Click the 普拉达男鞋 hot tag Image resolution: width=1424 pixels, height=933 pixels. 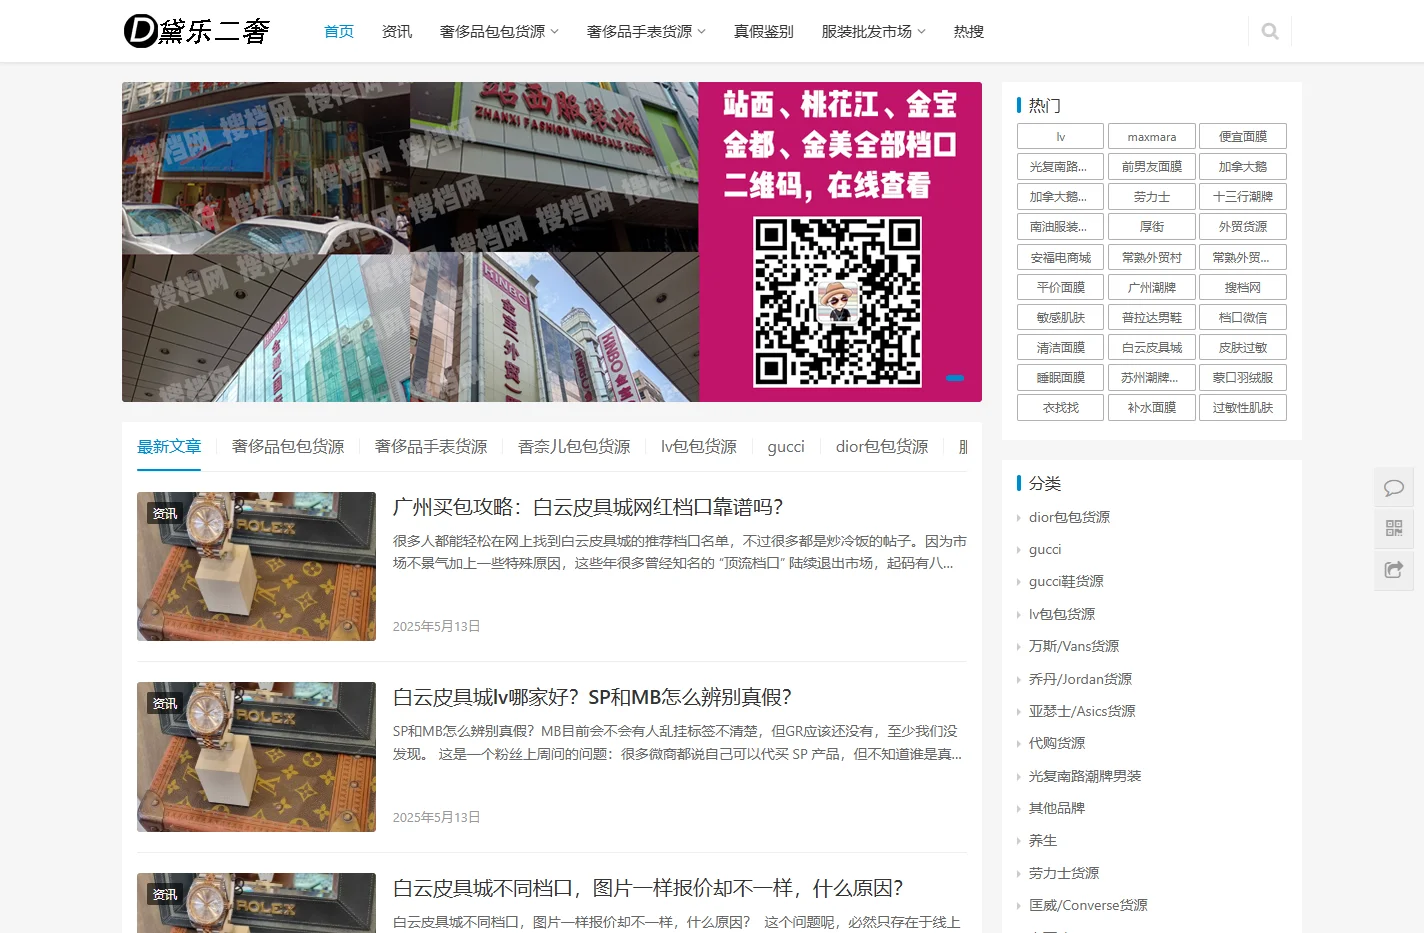coord(1151,317)
